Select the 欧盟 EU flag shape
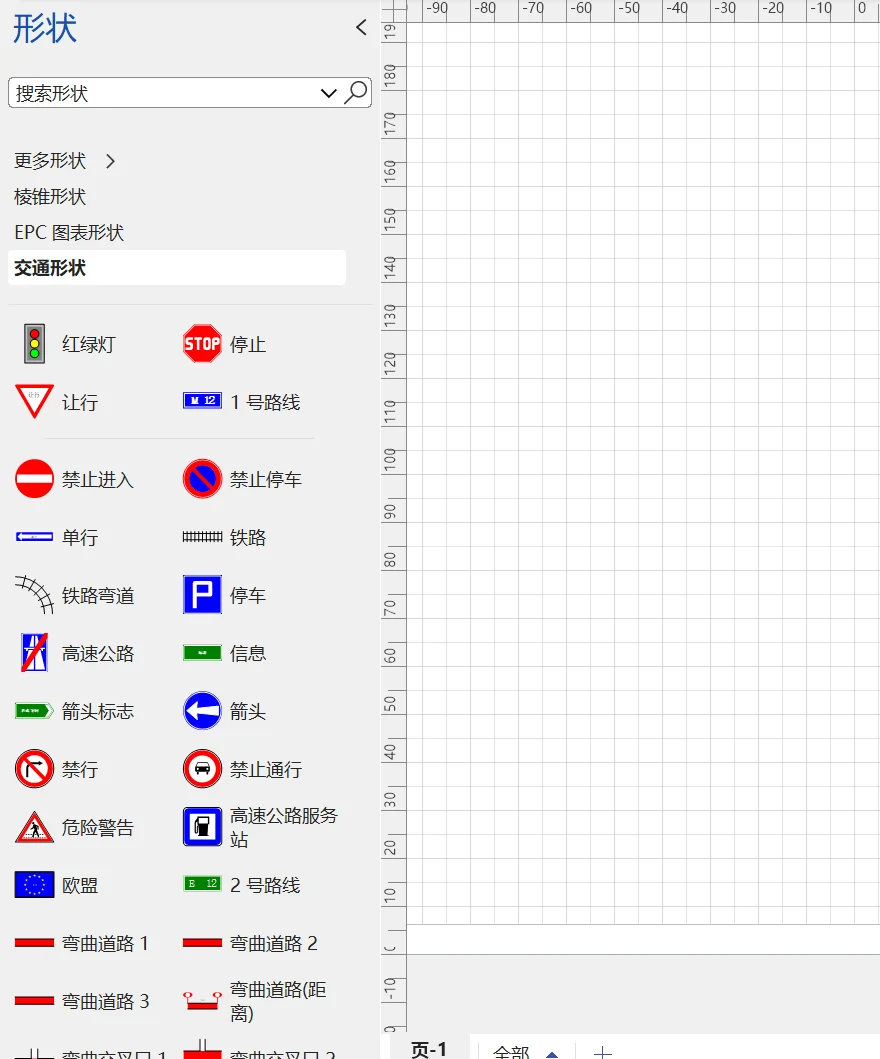 [33, 884]
